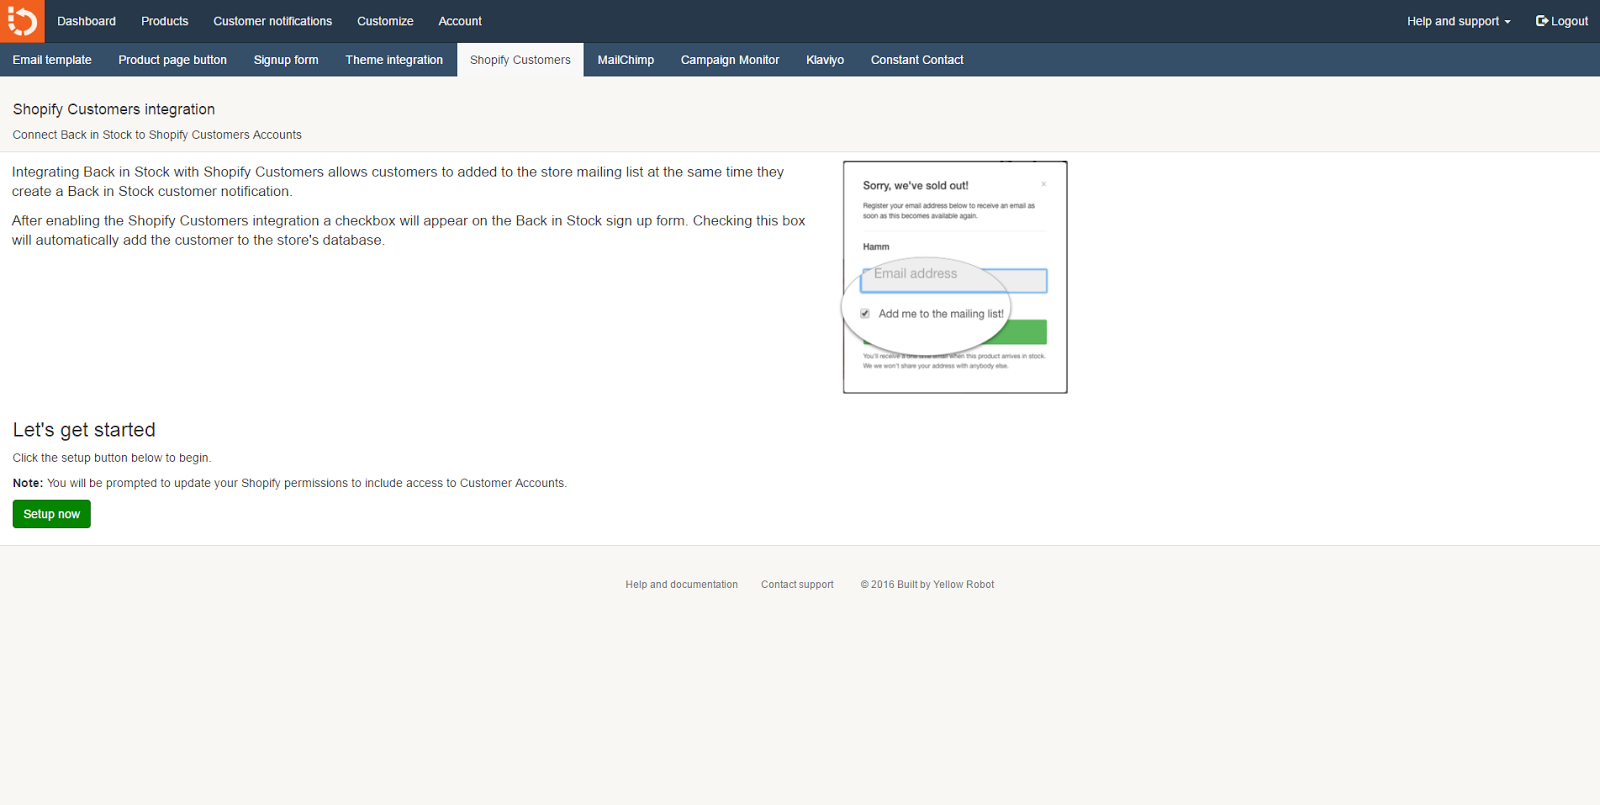Go to the Klaviyo tab
The width and height of the screenshot is (1600, 805).
coord(825,60)
